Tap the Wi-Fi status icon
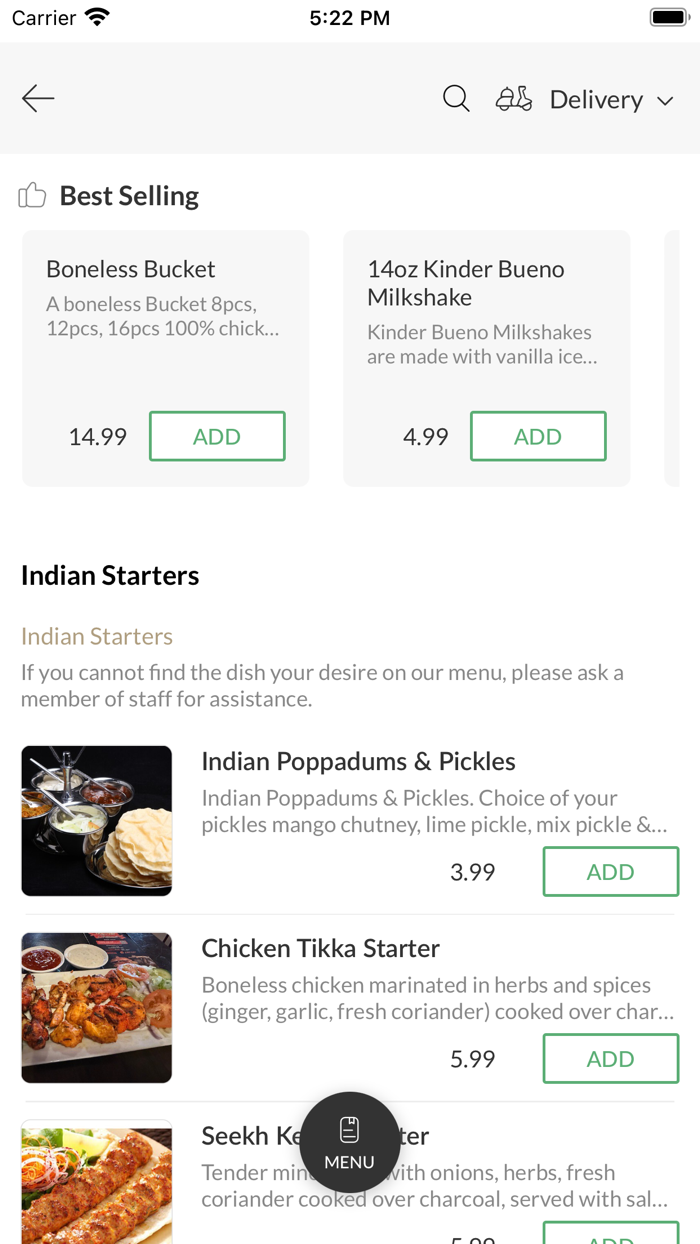 pyautogui.click(x=97, y=18)
